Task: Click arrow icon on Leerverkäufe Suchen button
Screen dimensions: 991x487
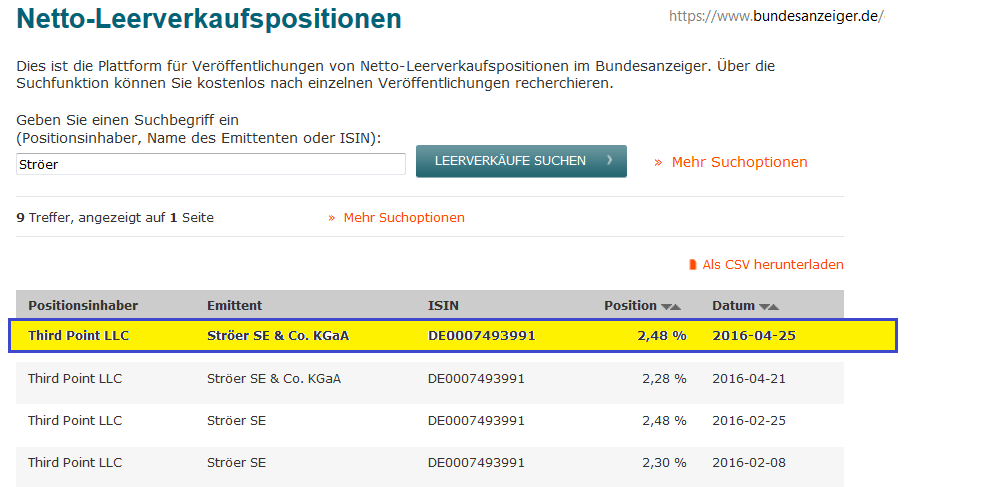Action: 608,161
